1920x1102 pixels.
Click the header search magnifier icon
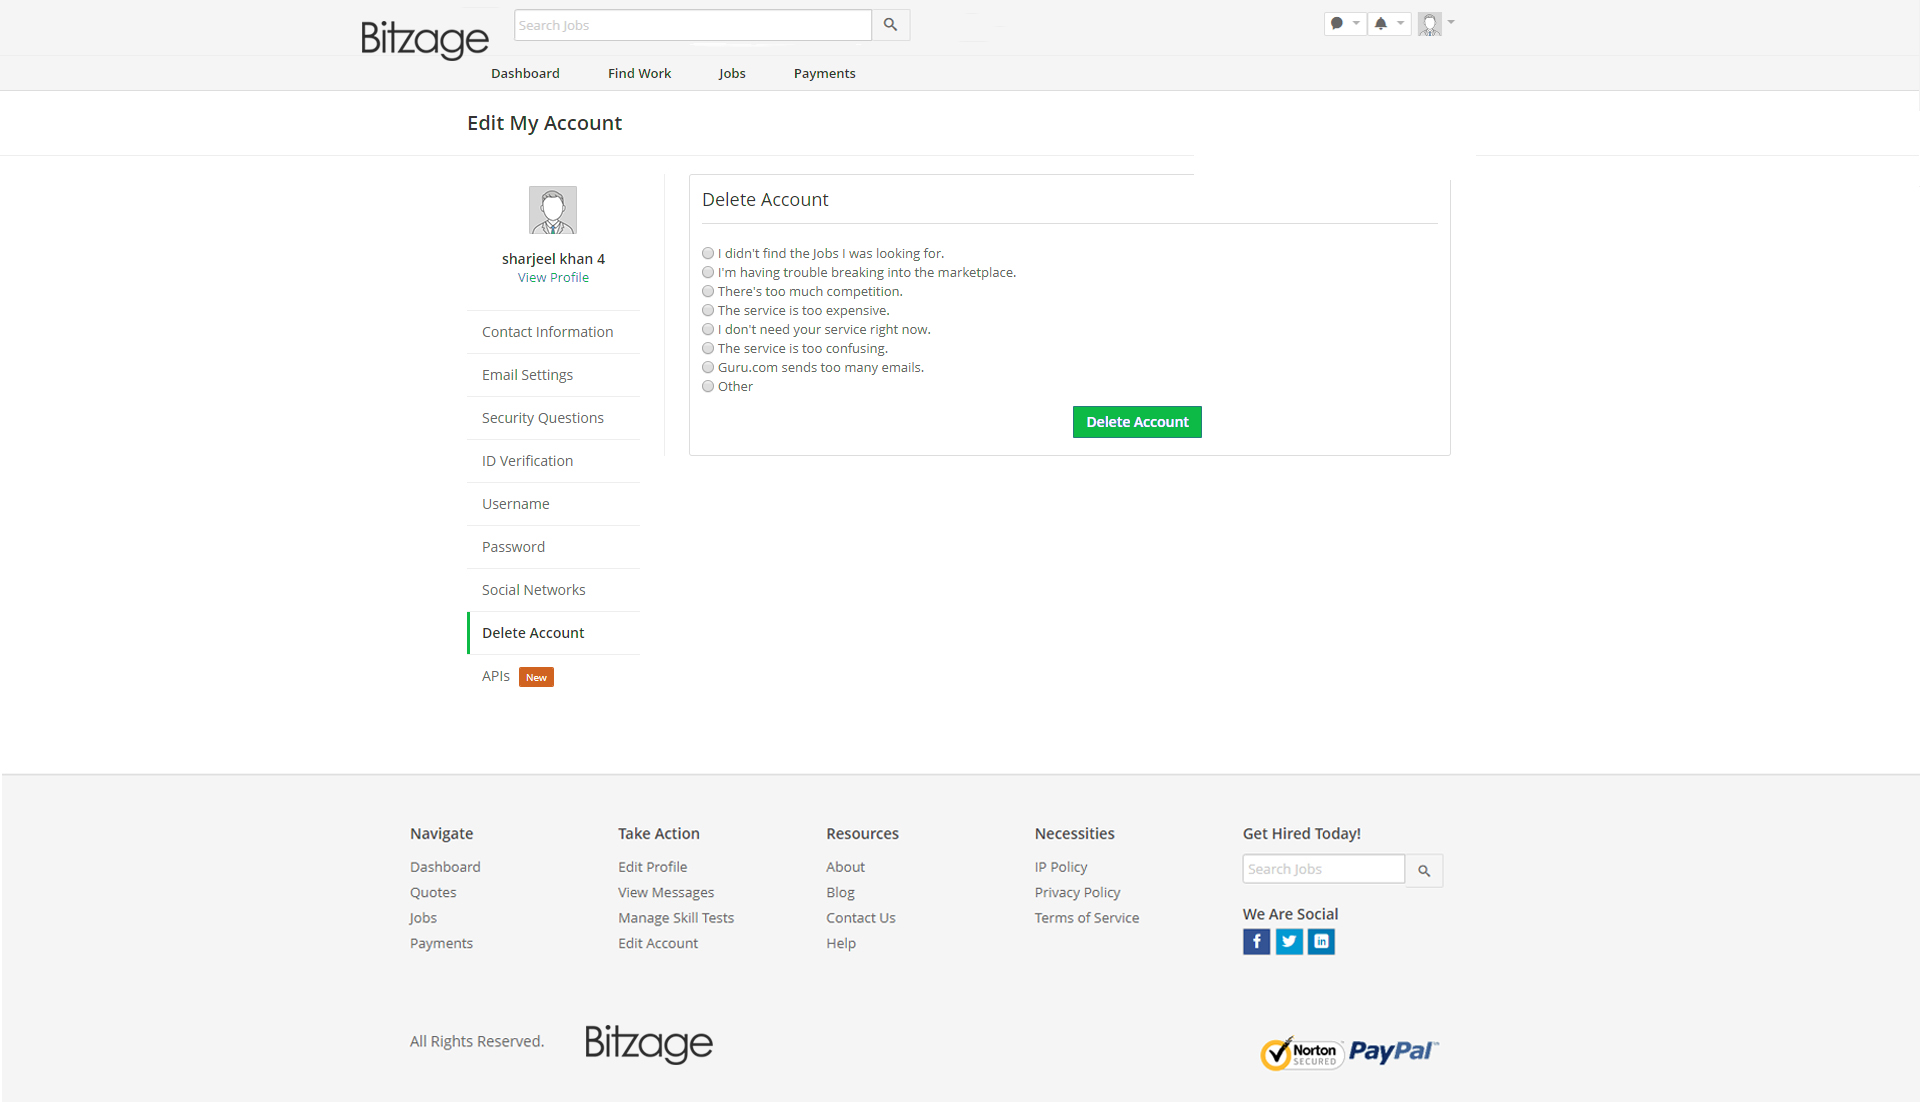tap(890, 25)
